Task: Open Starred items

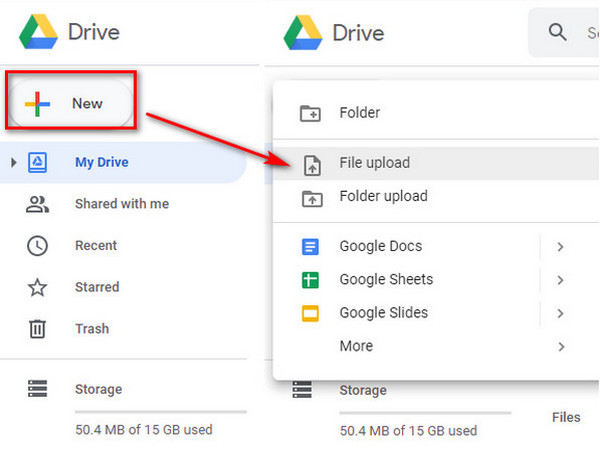Action: tap(97, 287)
